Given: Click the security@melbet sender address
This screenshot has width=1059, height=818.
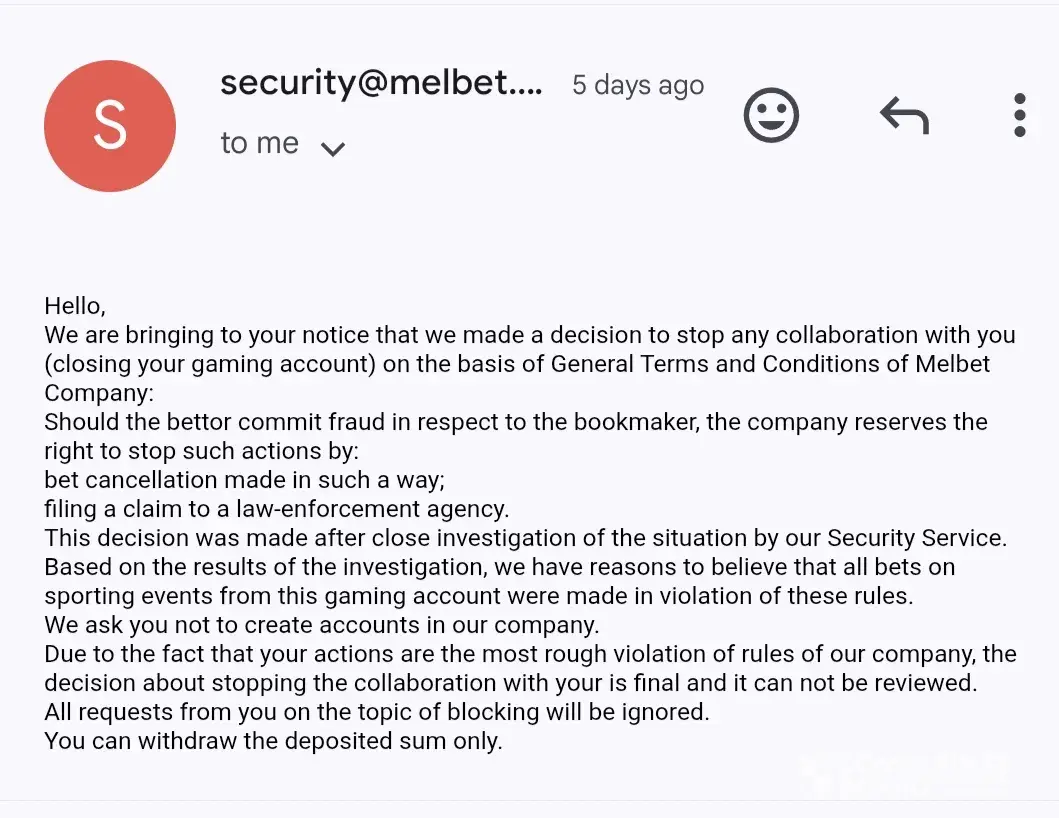Looking at the screenshot, I should pos(381,84).
